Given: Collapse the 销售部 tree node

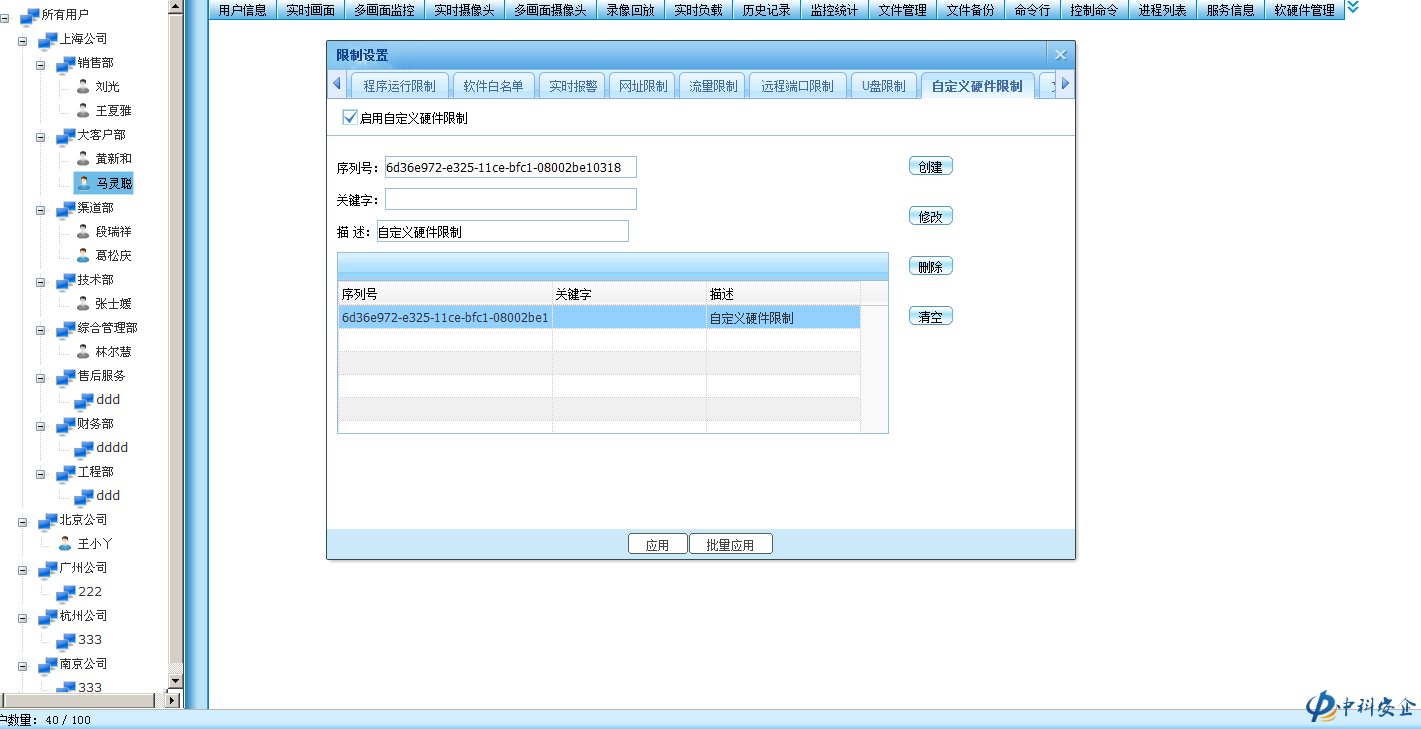Looking at the screenshot, I should tap(41, 64).
